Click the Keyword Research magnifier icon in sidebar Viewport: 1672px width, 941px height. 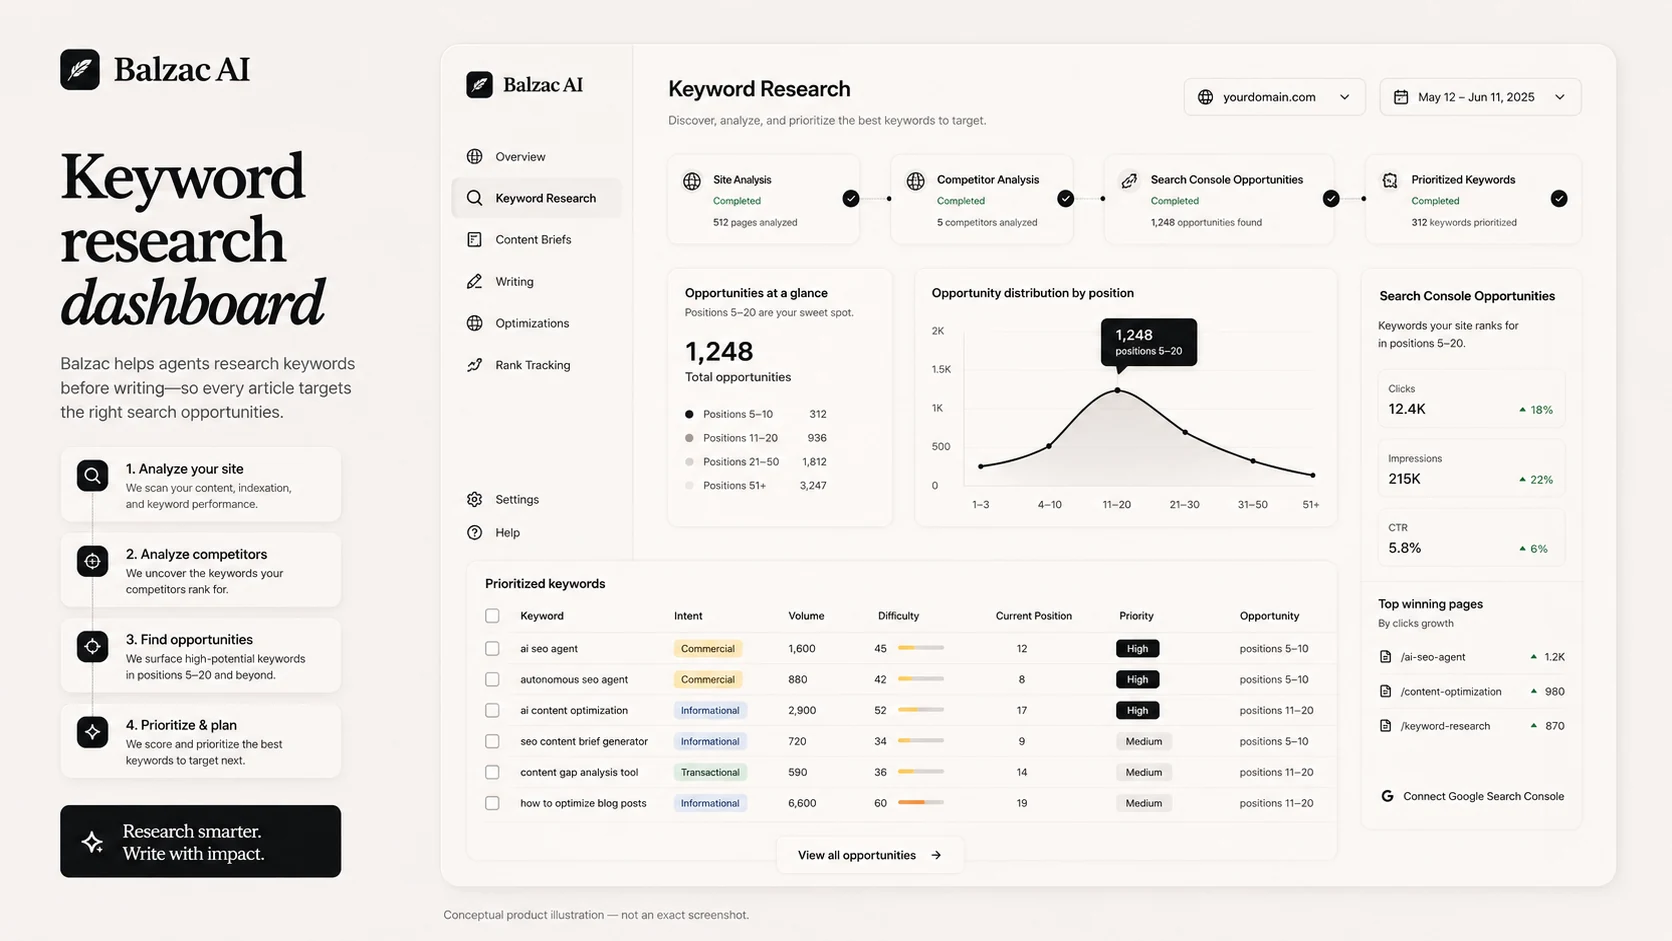point(475,198)
